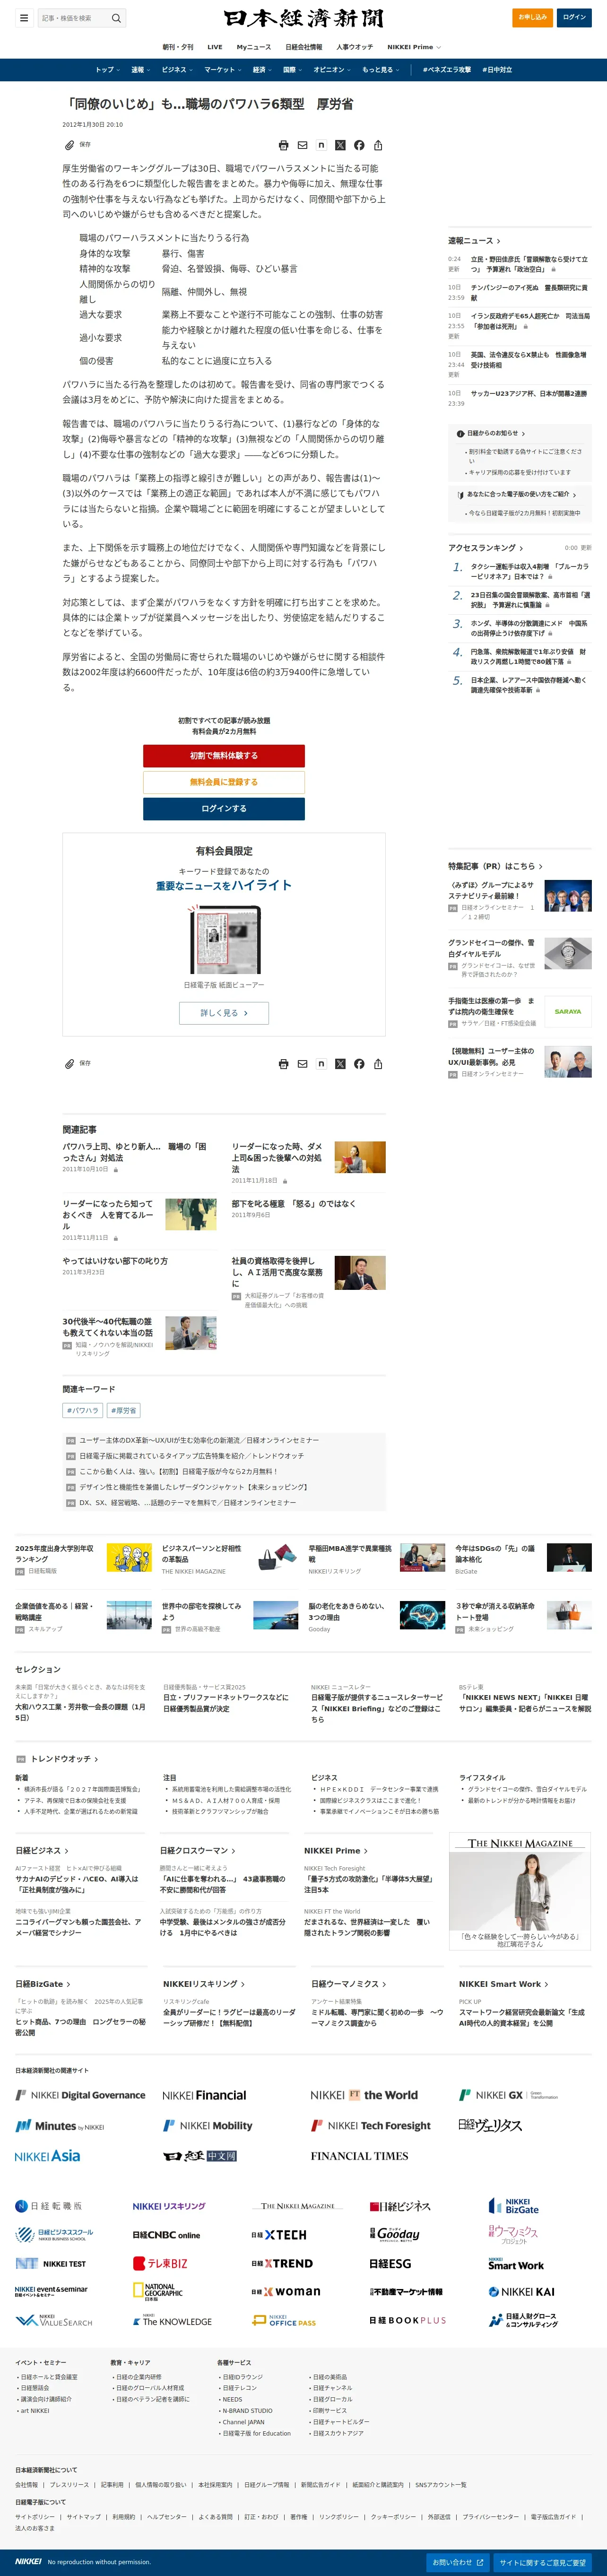Click the 日本経済新聞 masthead logo

coord(303,18)
